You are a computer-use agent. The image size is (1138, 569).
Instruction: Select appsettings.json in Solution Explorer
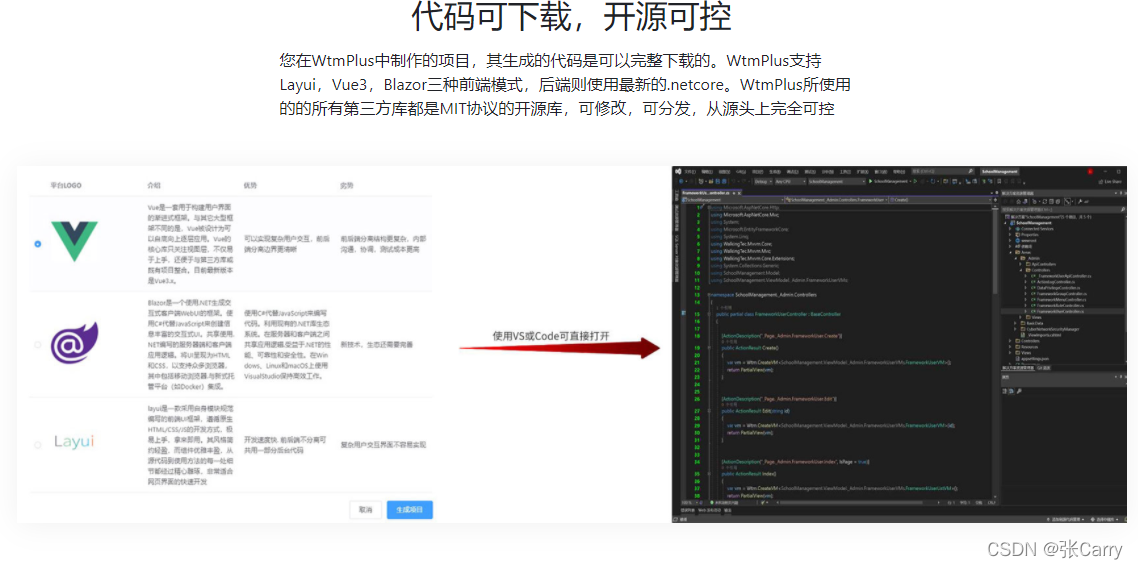pyautogui.click(x=1035, y=359)
